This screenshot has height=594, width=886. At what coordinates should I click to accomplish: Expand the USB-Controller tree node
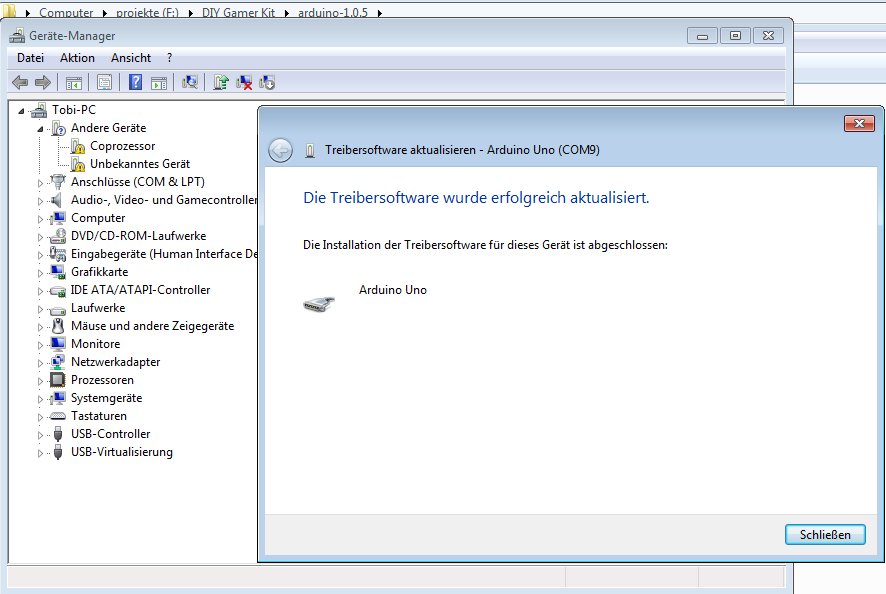[41, 435]
